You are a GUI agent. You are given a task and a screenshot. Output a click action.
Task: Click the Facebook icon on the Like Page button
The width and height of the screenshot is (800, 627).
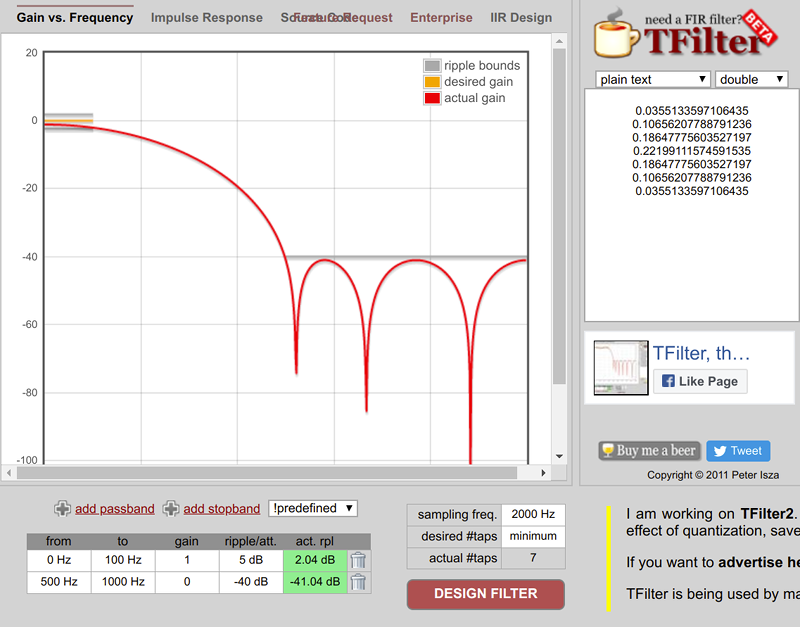pyautogui.click(x=669, y=381)
